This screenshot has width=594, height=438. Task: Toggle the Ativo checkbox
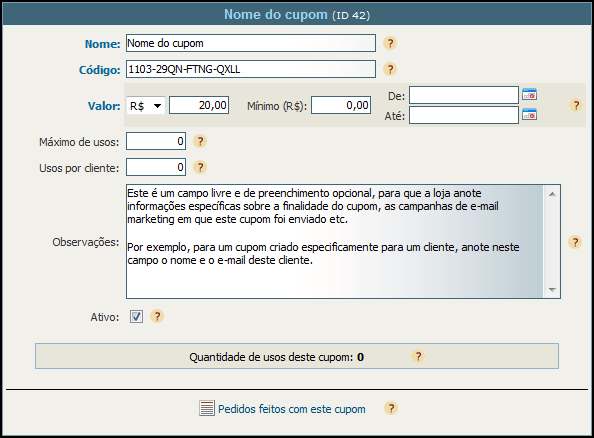136,316
